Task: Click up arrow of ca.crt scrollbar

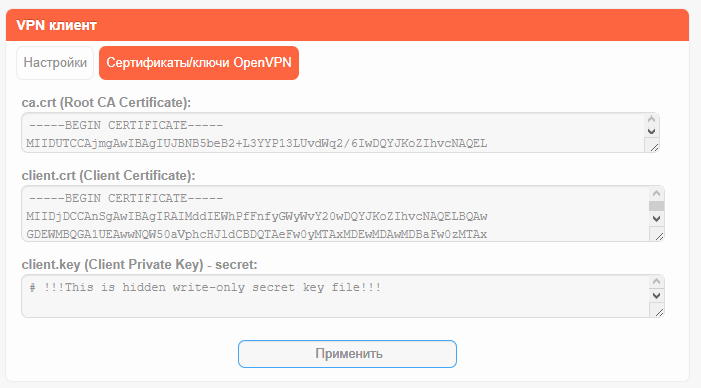Action: pyautogui.click(x=651, y=119)
